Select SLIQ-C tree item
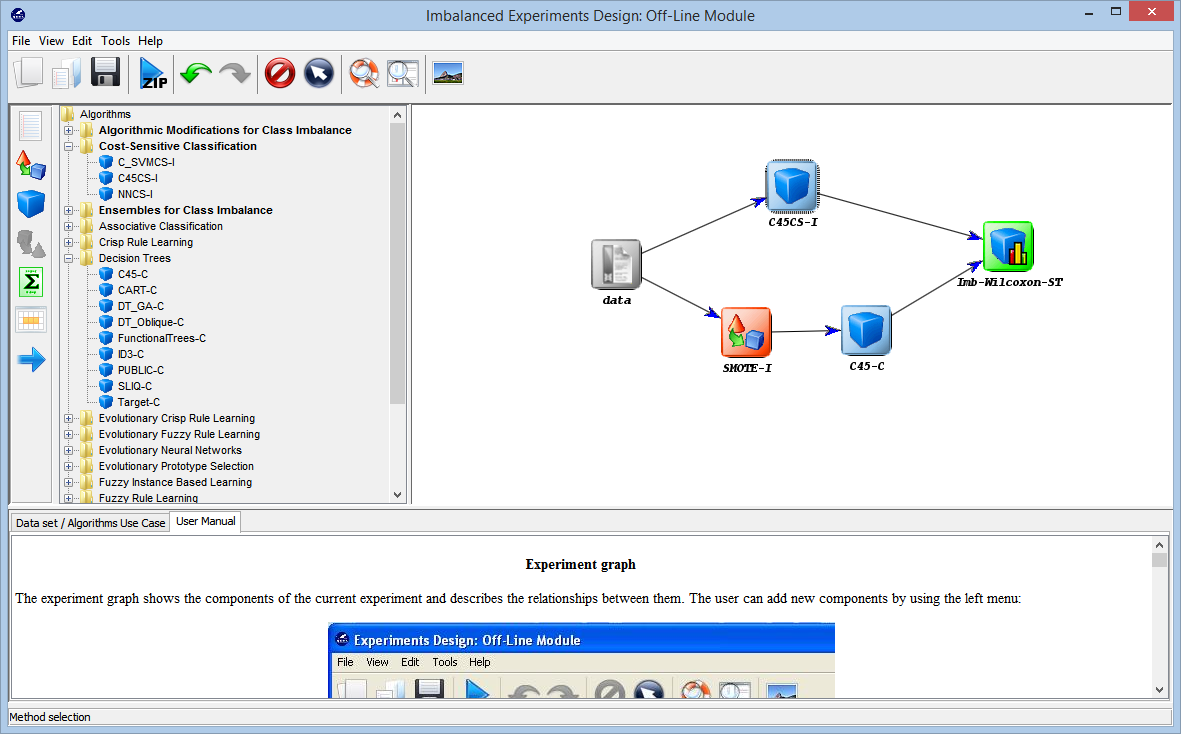The width and height of the screenshot is (1181, 734). tap(135, 386)
